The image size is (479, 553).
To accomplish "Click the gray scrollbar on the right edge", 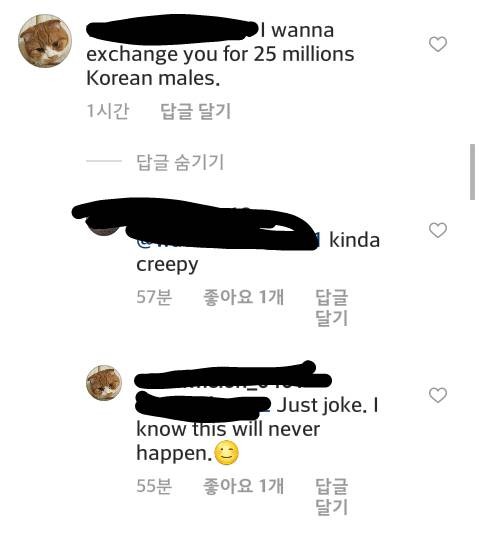I will click(x=472, y=172).
